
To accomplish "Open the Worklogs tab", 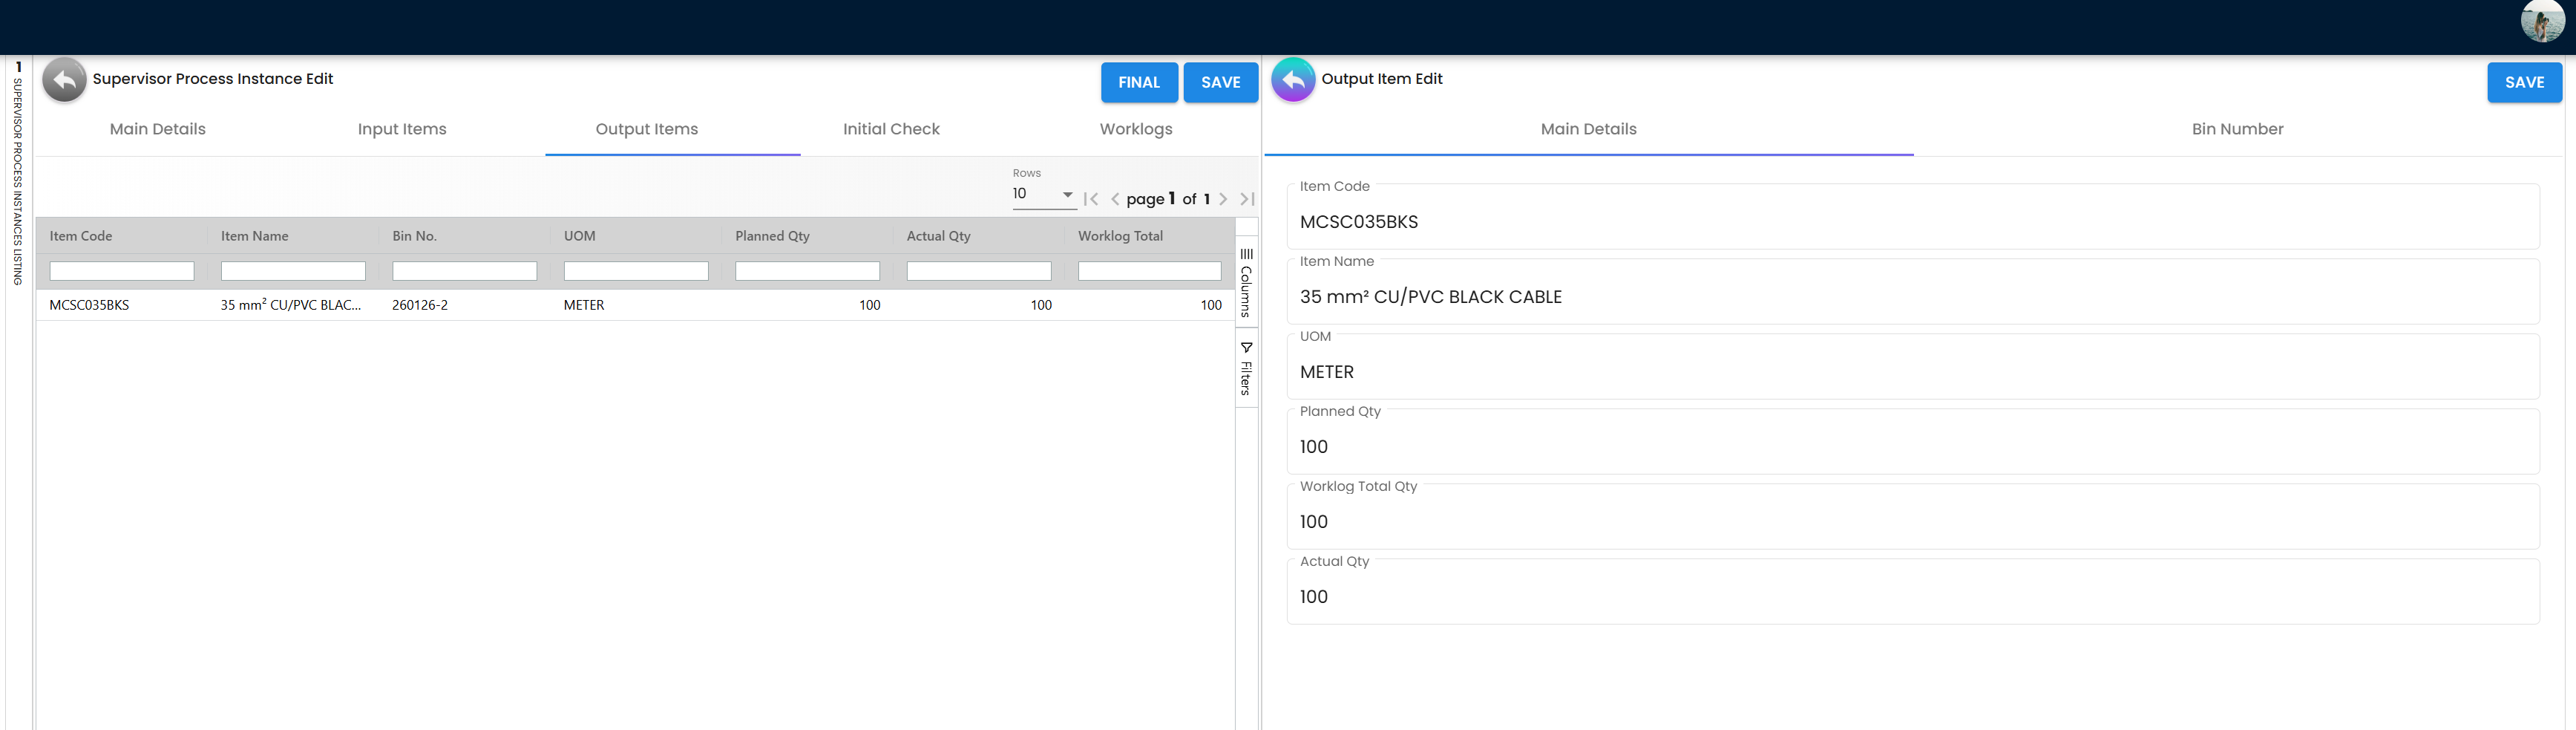I will coord(1135,129).
